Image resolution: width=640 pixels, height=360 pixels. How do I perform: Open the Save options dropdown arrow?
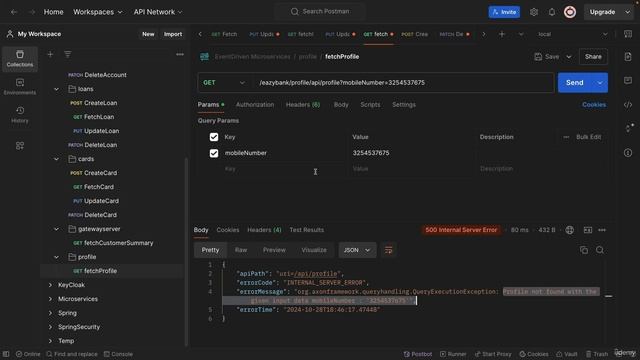click(x=569, y=57)
